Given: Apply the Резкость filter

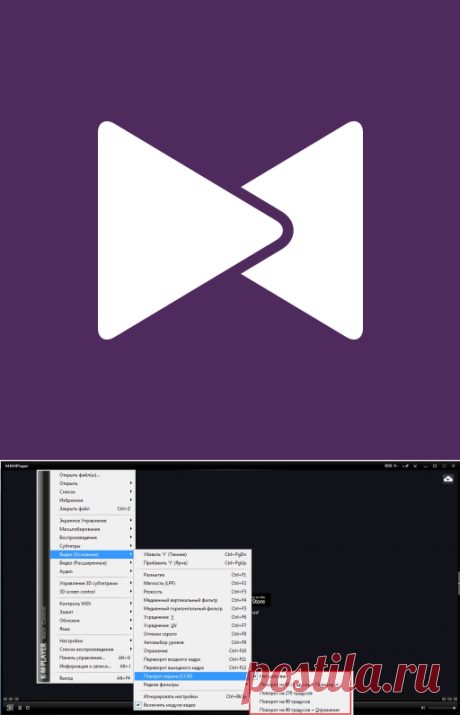Looking at the screenshot, I should pos(192,591).
